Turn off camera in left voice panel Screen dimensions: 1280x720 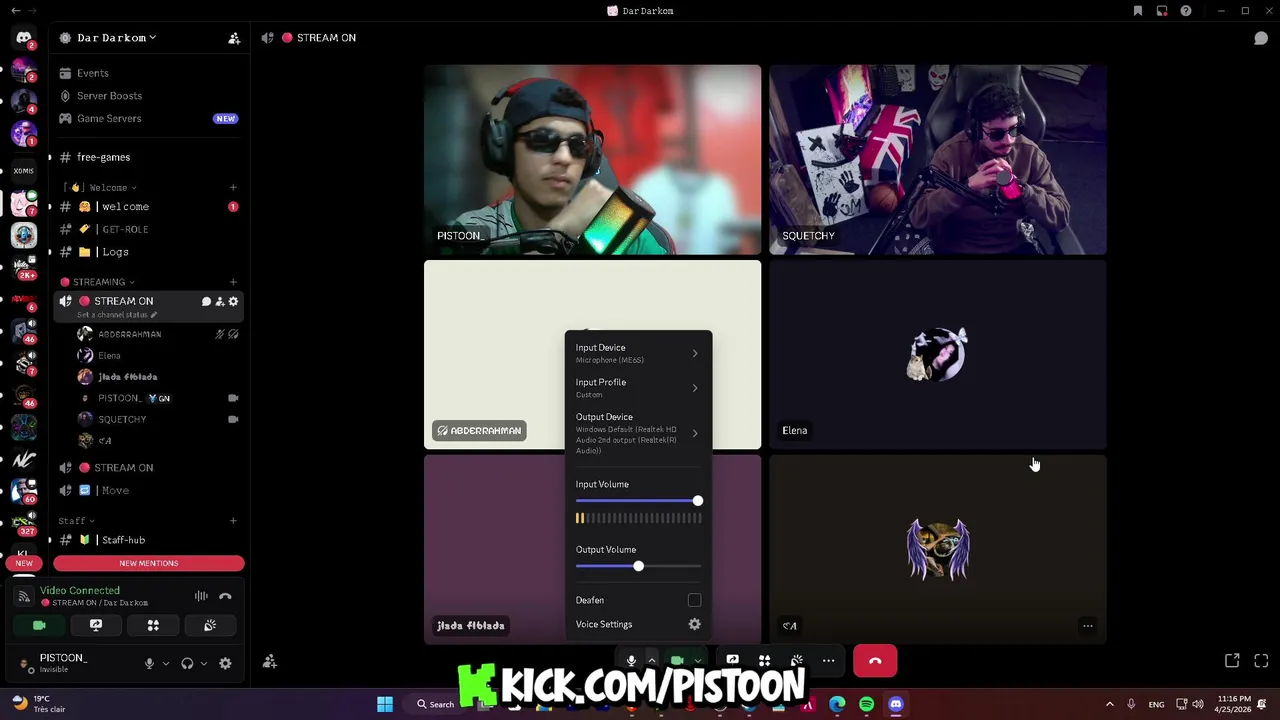(39, 625)
